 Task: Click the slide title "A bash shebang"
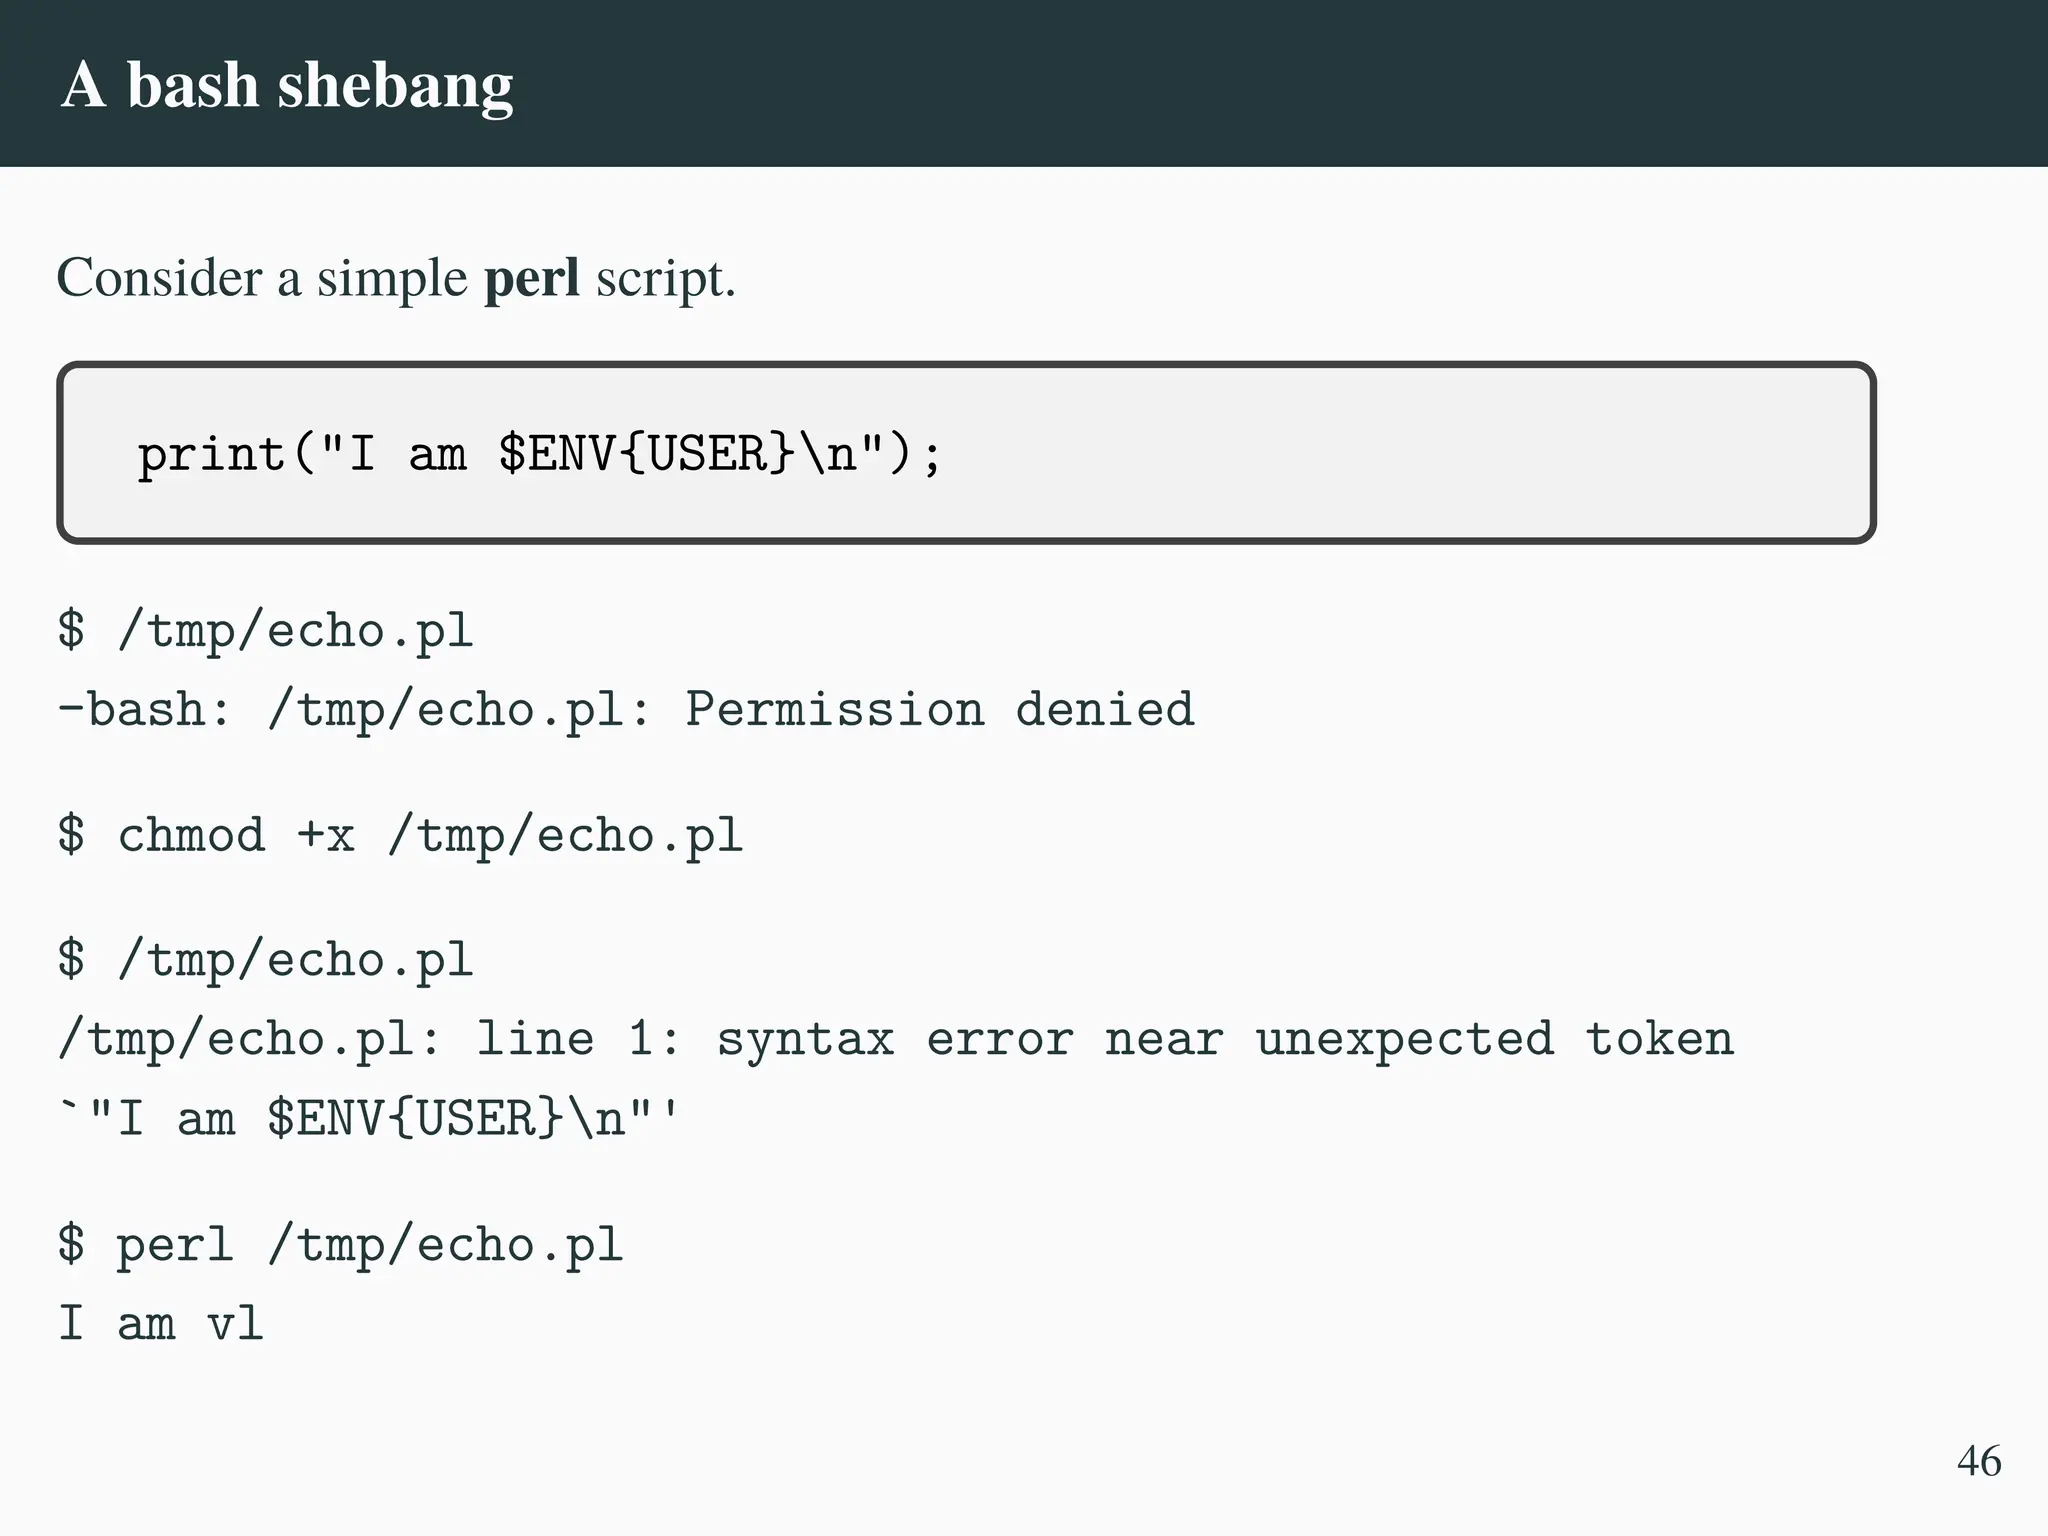point(287,85)
